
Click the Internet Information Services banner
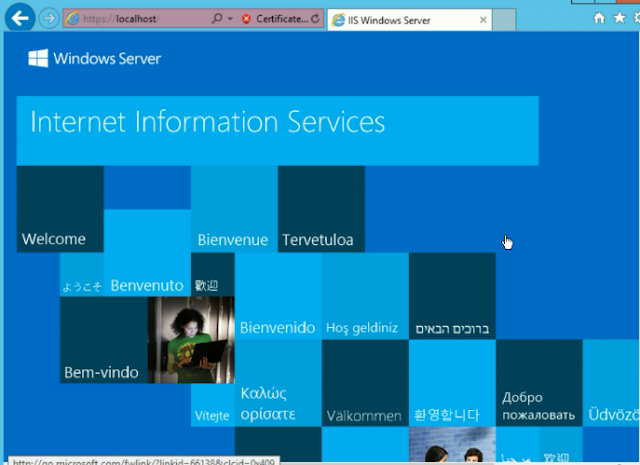(278, 131)
